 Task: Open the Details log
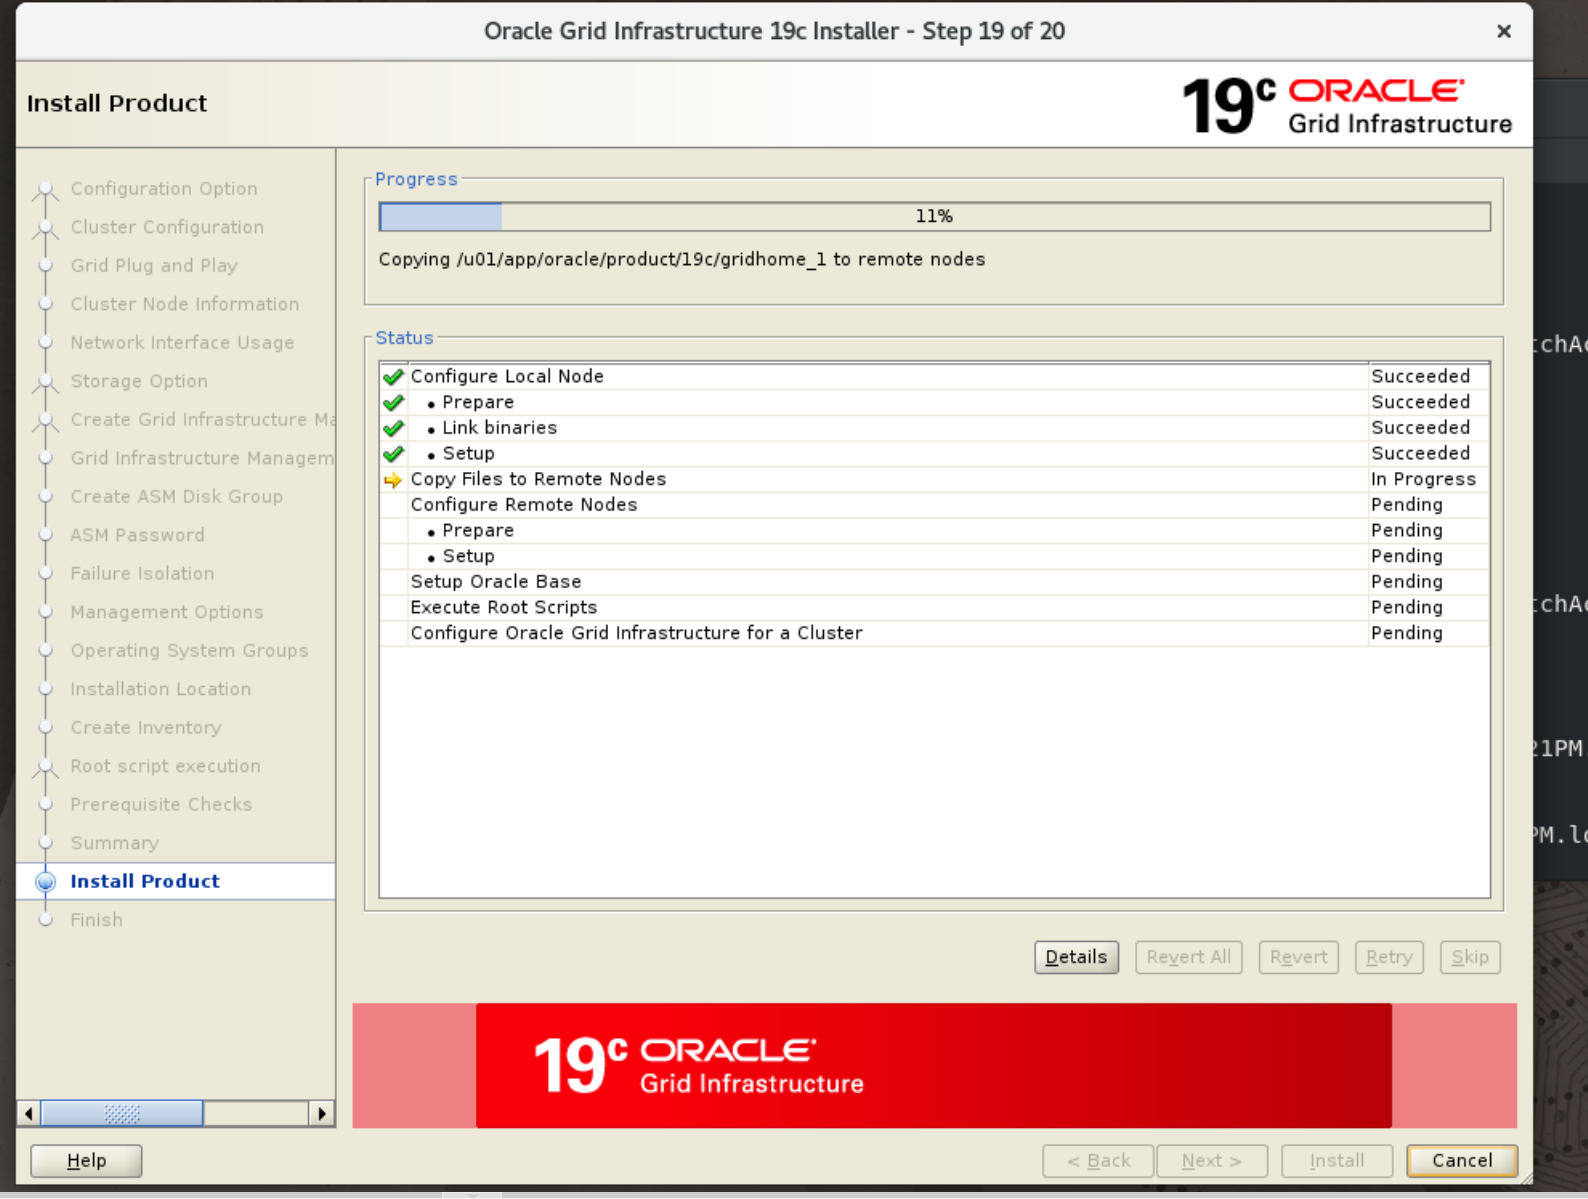pyautogui.click(x=1076, y=957)
